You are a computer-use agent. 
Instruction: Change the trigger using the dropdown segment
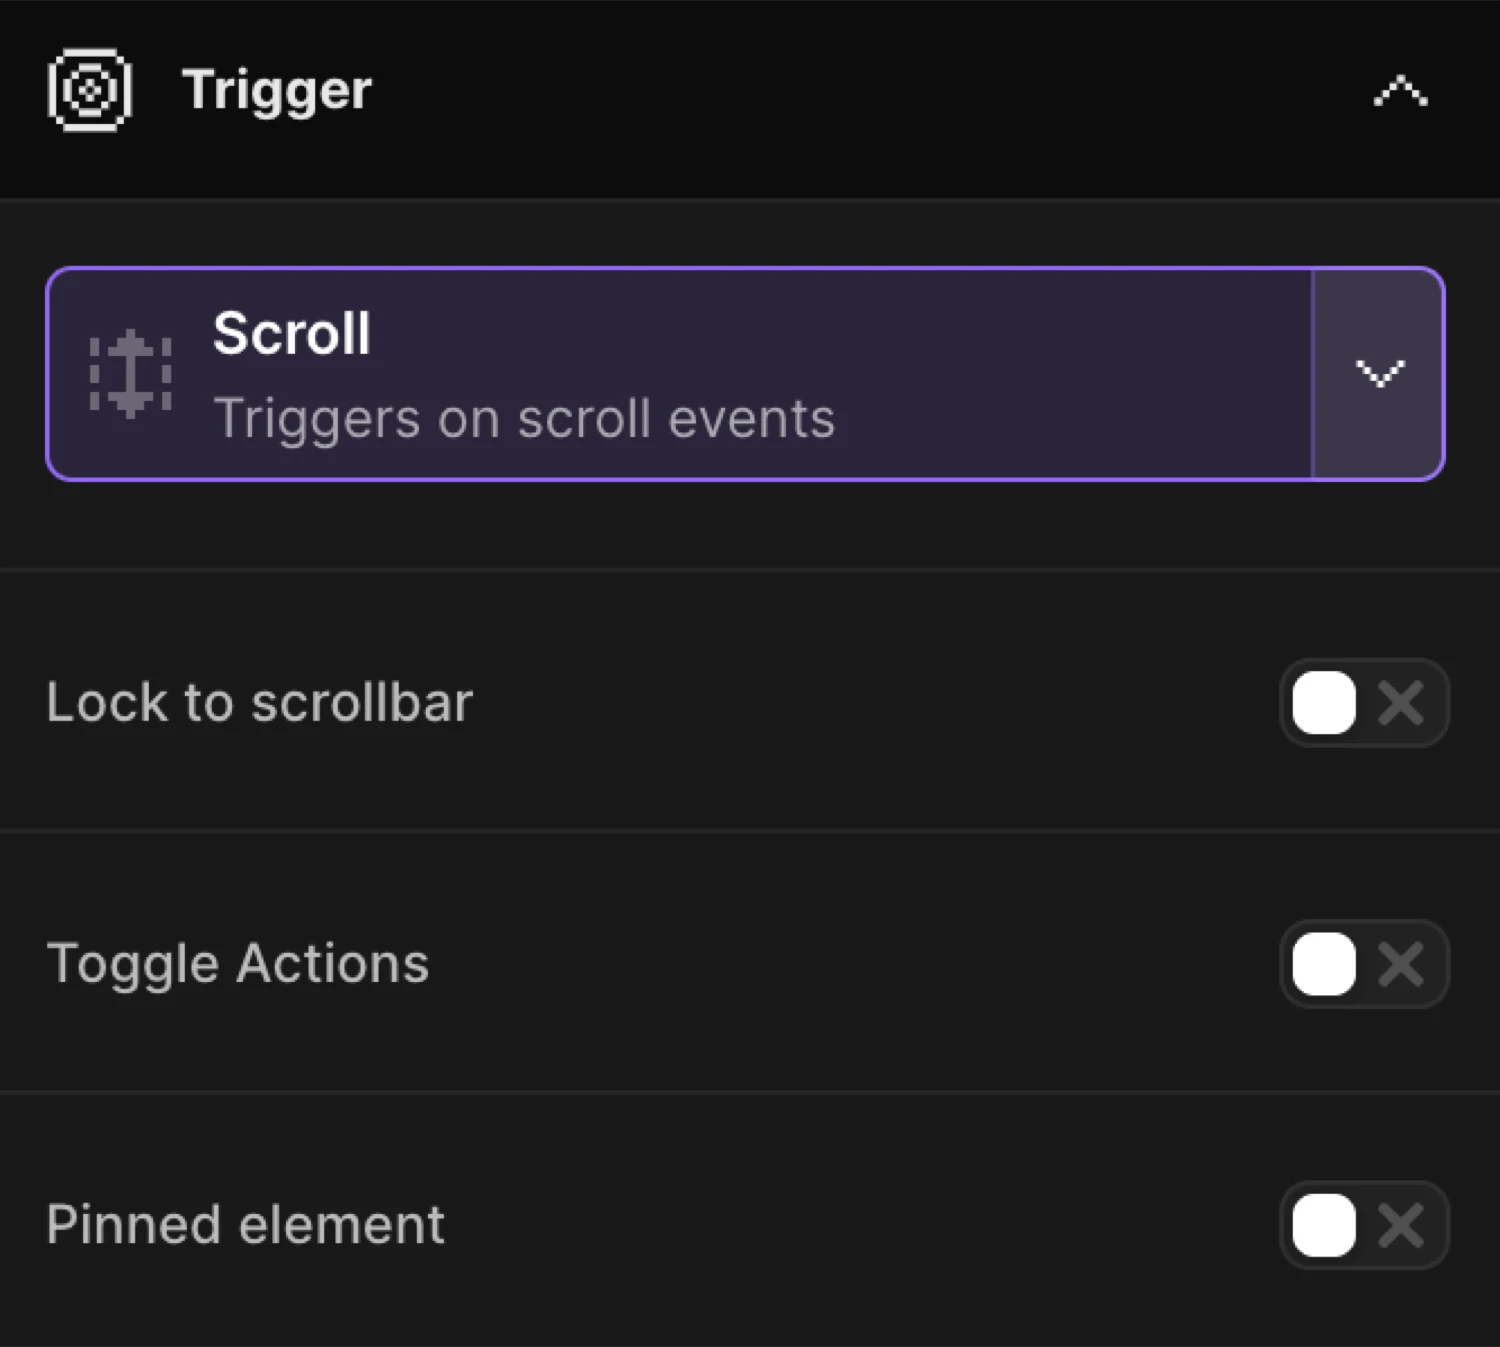coord(1381,375)
